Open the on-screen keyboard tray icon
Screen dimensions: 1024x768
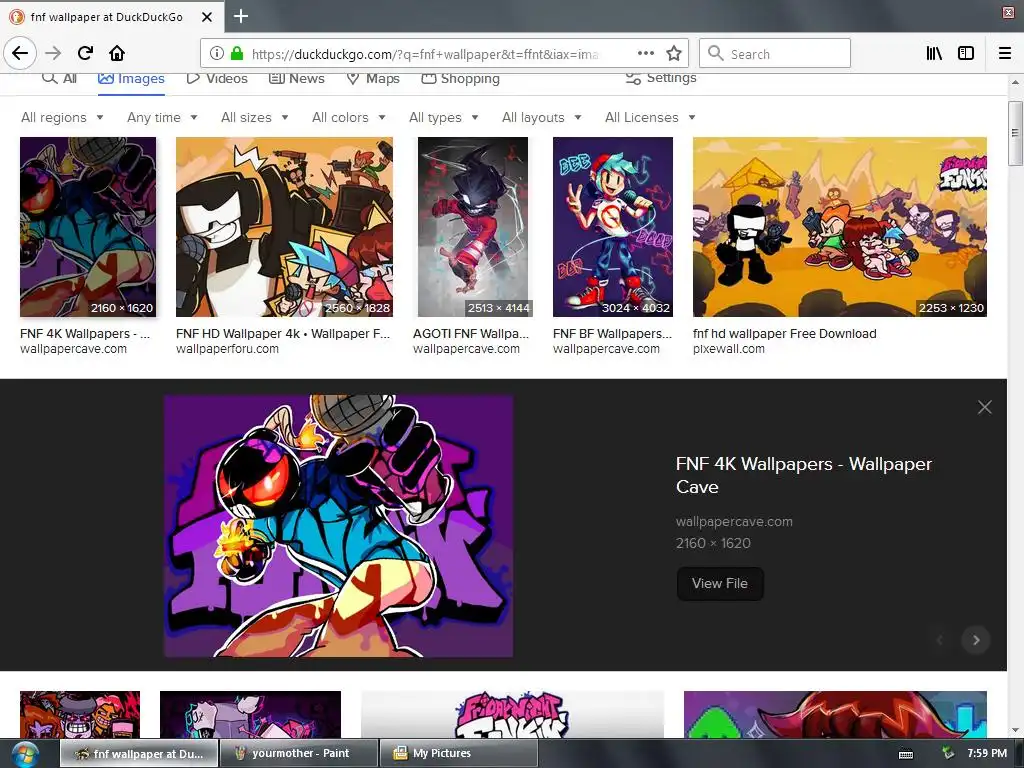point(906,754)
